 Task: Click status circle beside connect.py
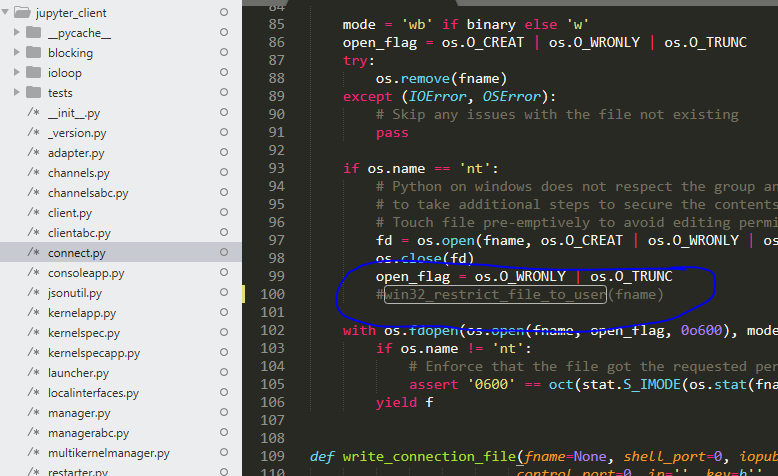(224, 252)
